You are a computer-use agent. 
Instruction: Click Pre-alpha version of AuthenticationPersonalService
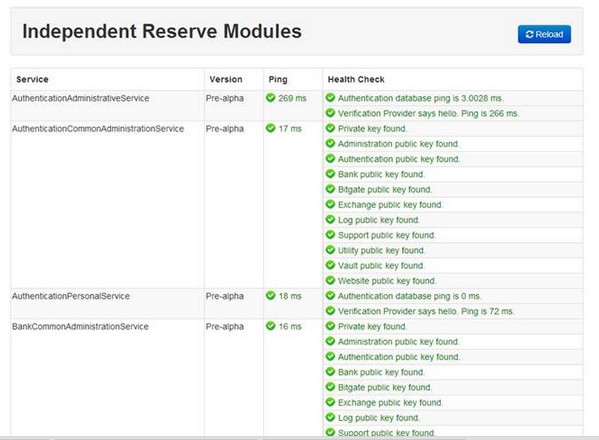pos(225,296)
